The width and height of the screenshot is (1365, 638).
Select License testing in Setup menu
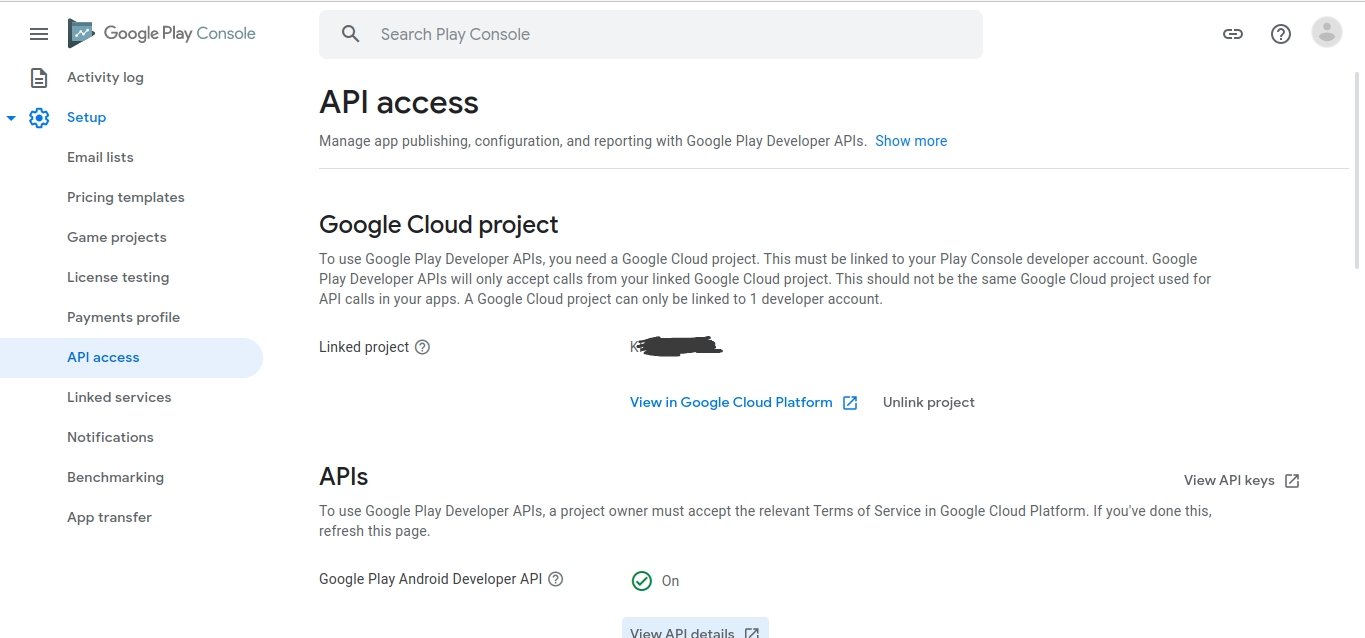pyautogui.click(x=118, y=277)
